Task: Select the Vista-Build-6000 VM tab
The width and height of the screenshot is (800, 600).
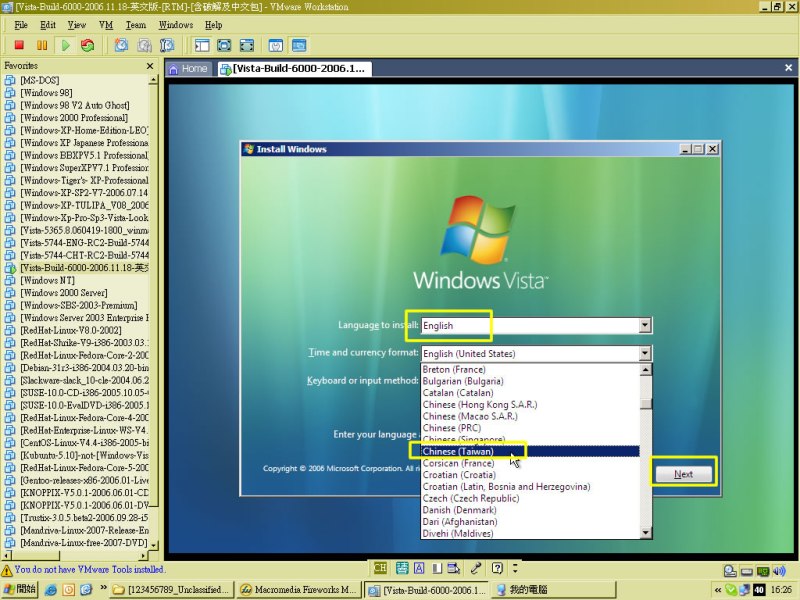Action: 294,69
